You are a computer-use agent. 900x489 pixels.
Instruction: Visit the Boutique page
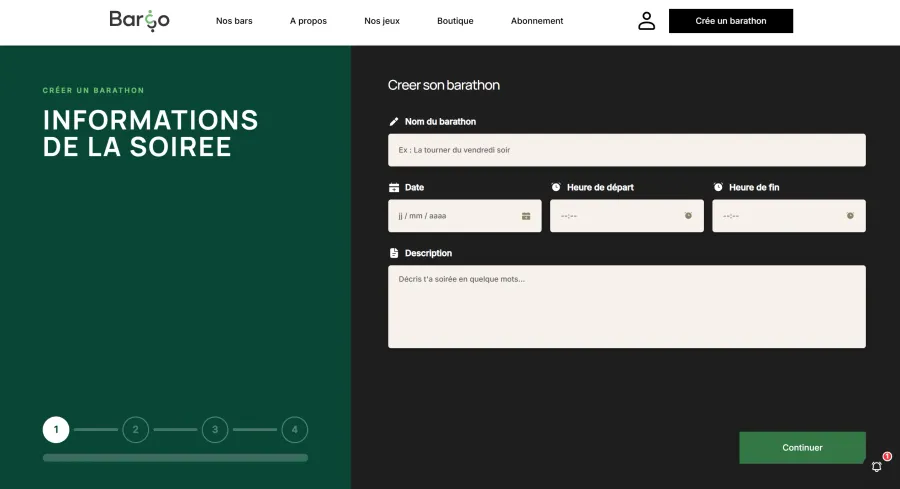tap(455, 21)
